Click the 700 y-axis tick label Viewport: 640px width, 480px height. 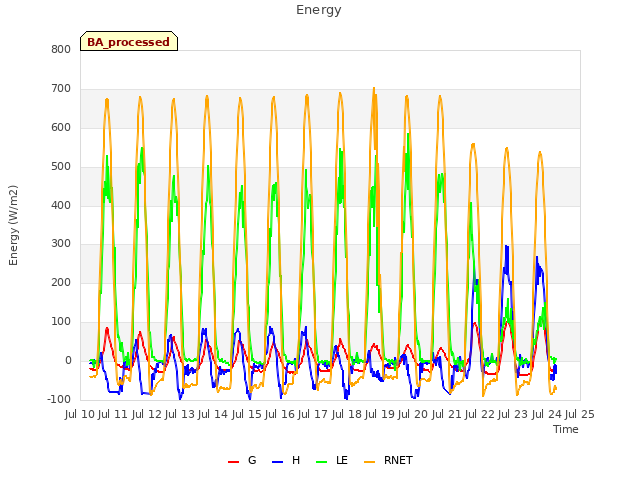(x=61, y=89)
